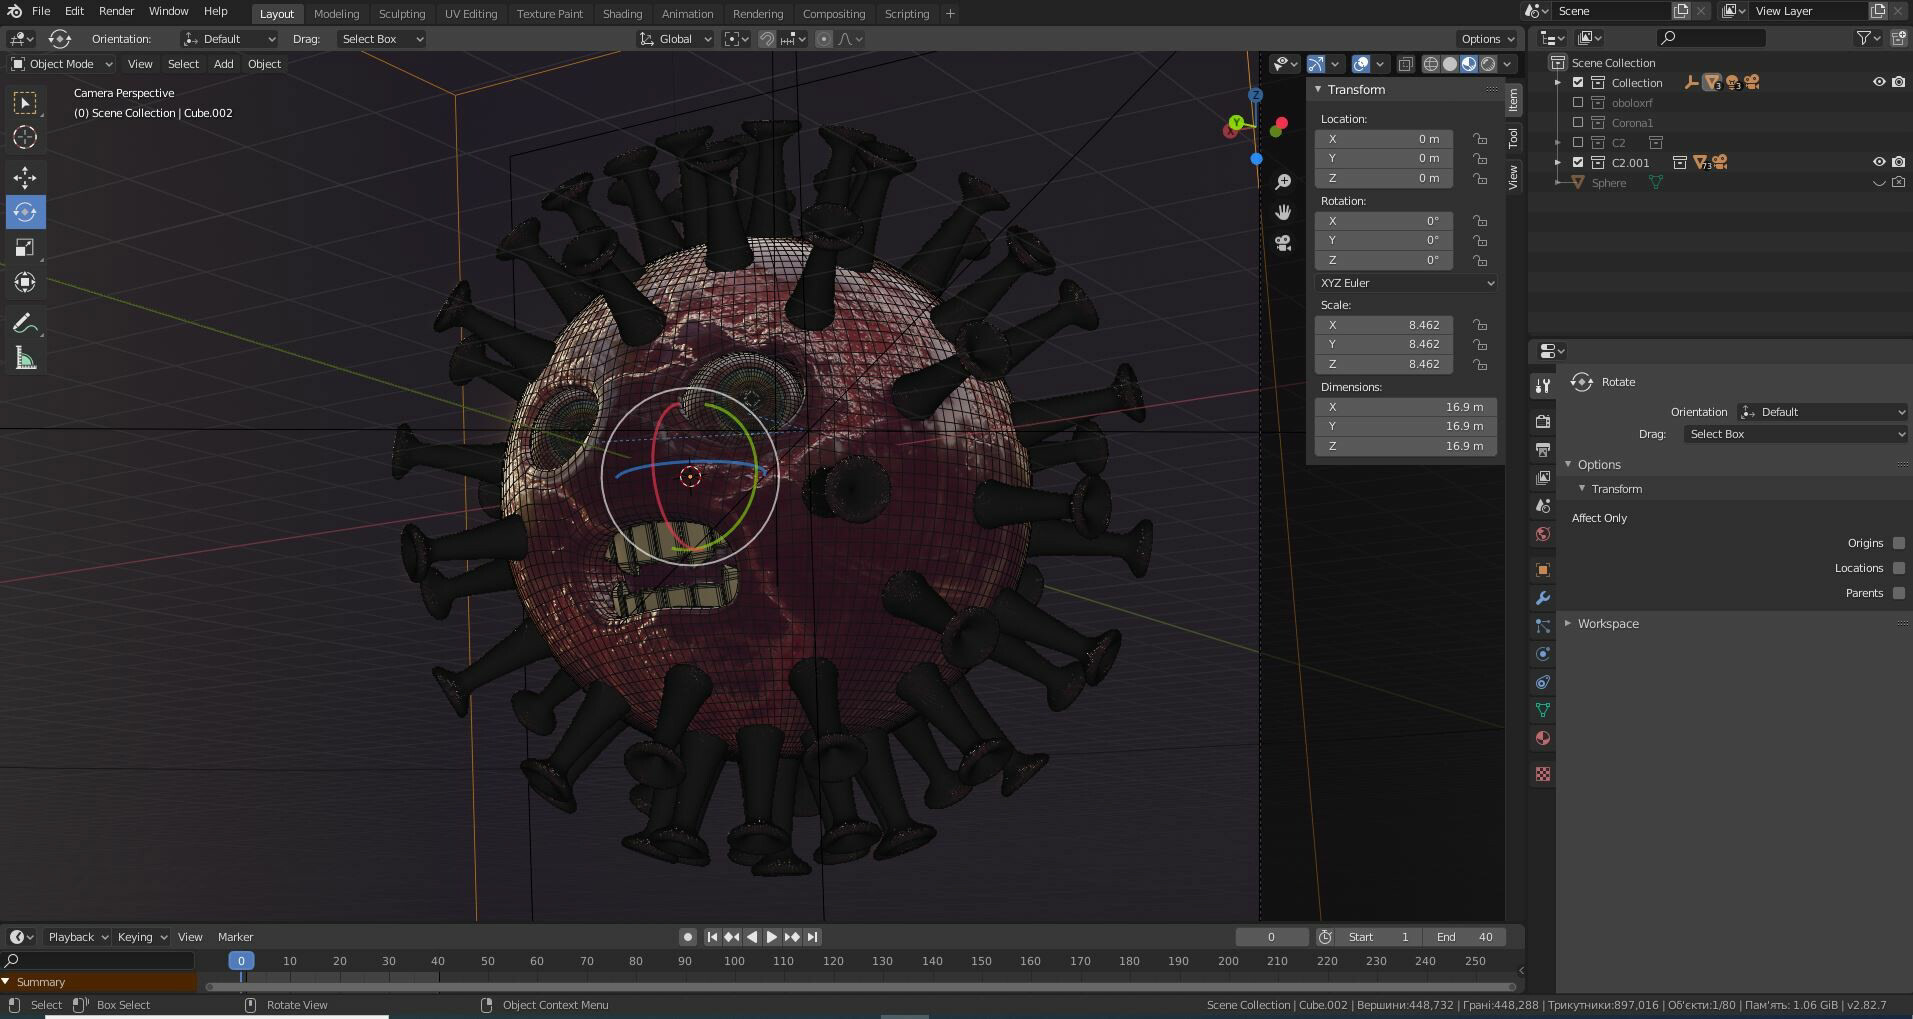Select the Scale tool
This screenshot has height=1019, width=1913.
point(25,247)
